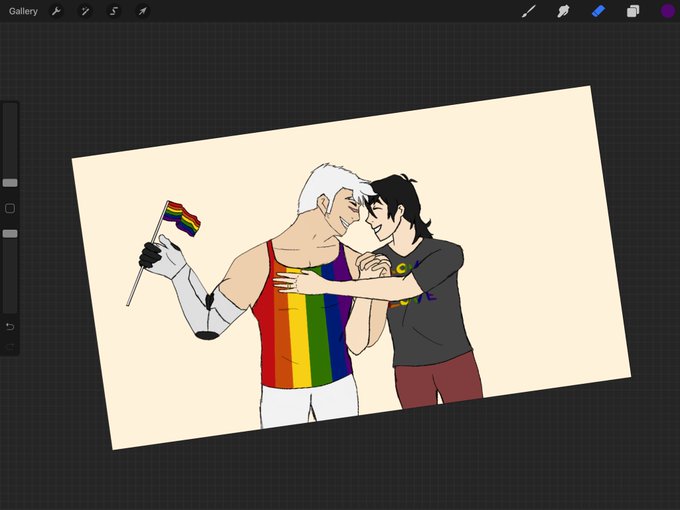Select the blue Eraser tool
This screenshot has height=510, width=680.
598,11
